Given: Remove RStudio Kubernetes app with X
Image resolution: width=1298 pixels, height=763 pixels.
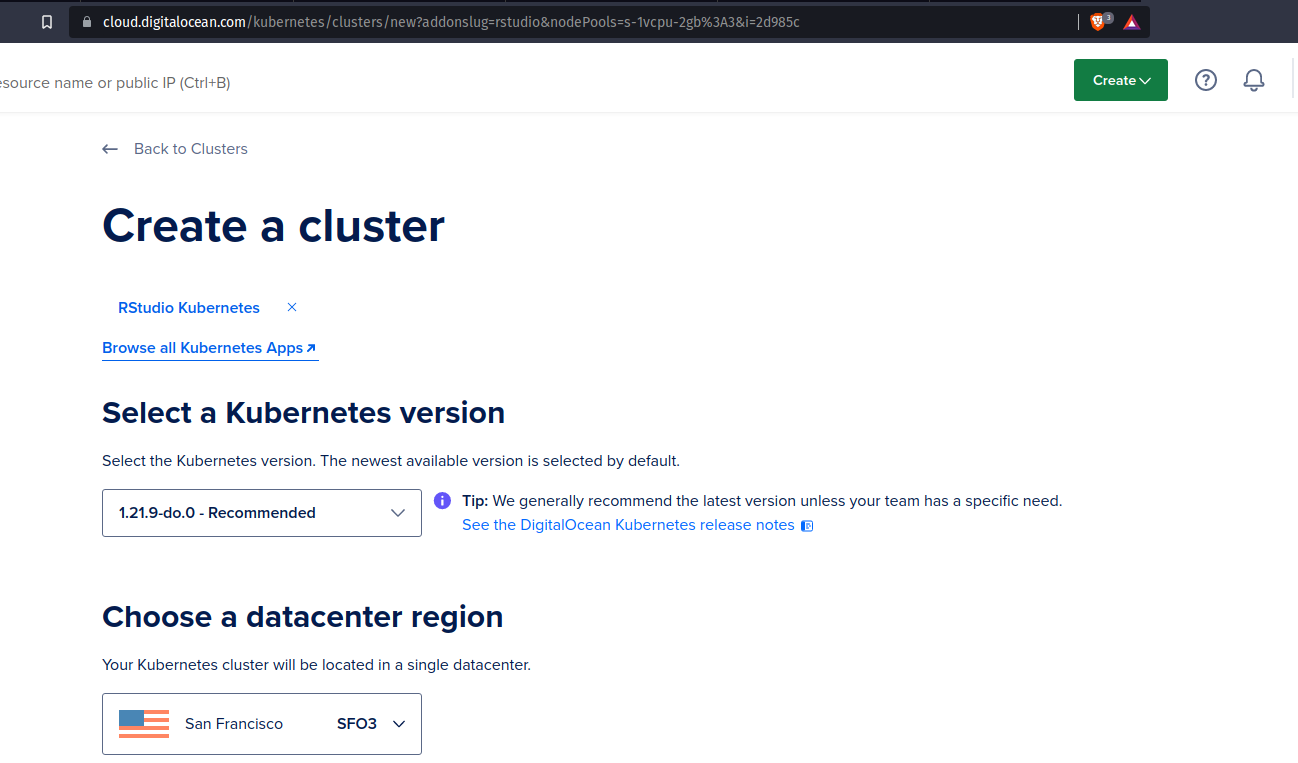Looking at the screenshot, I should pyautogui.click(x=292, y=307).
